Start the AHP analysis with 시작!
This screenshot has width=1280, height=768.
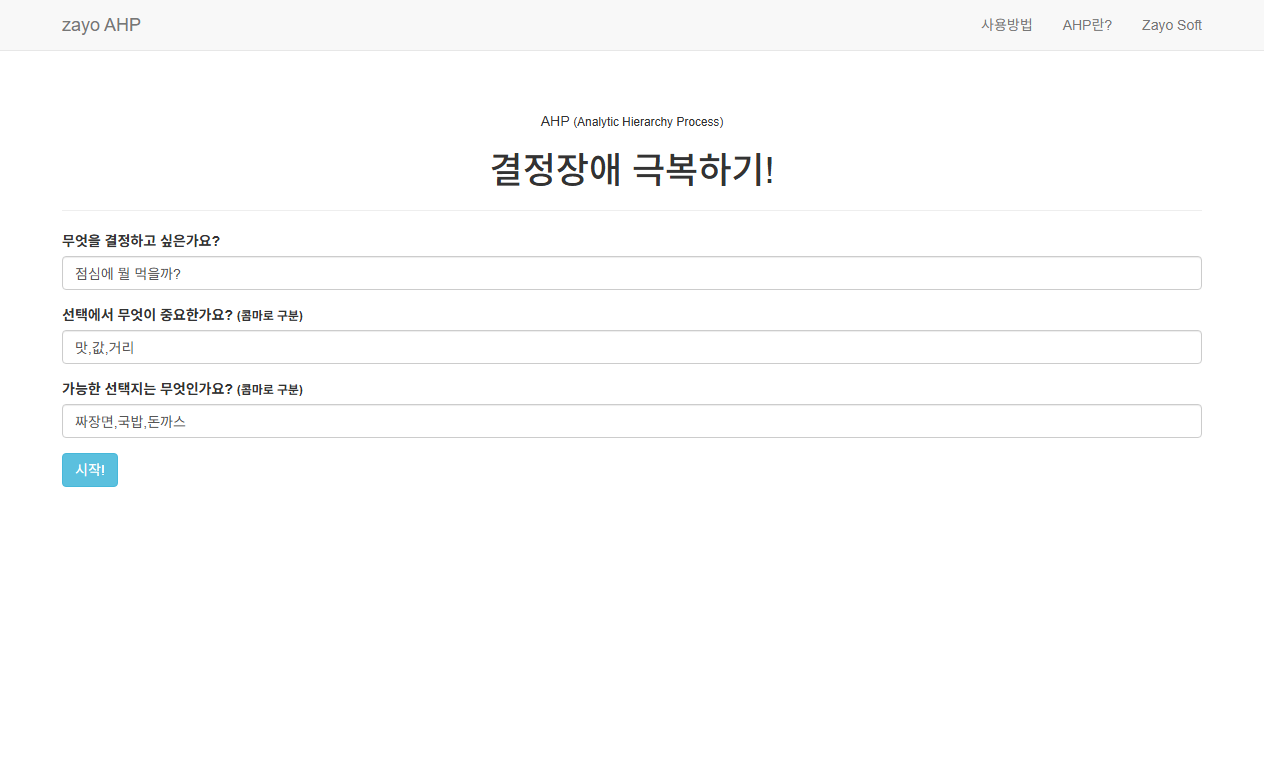(x=89, y=469)
